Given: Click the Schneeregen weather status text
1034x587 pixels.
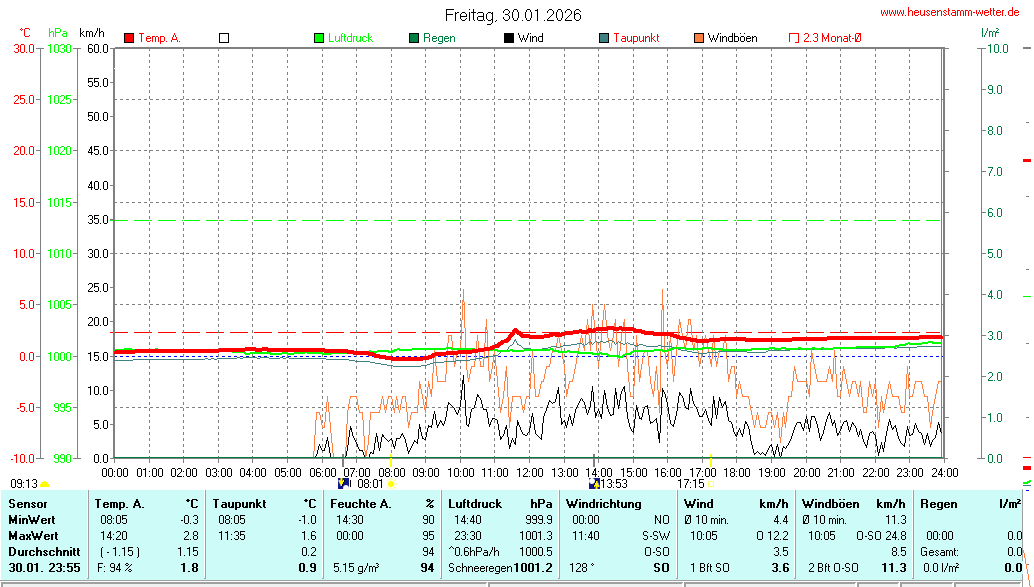Looking at the screenshot, I should point(480,568).
